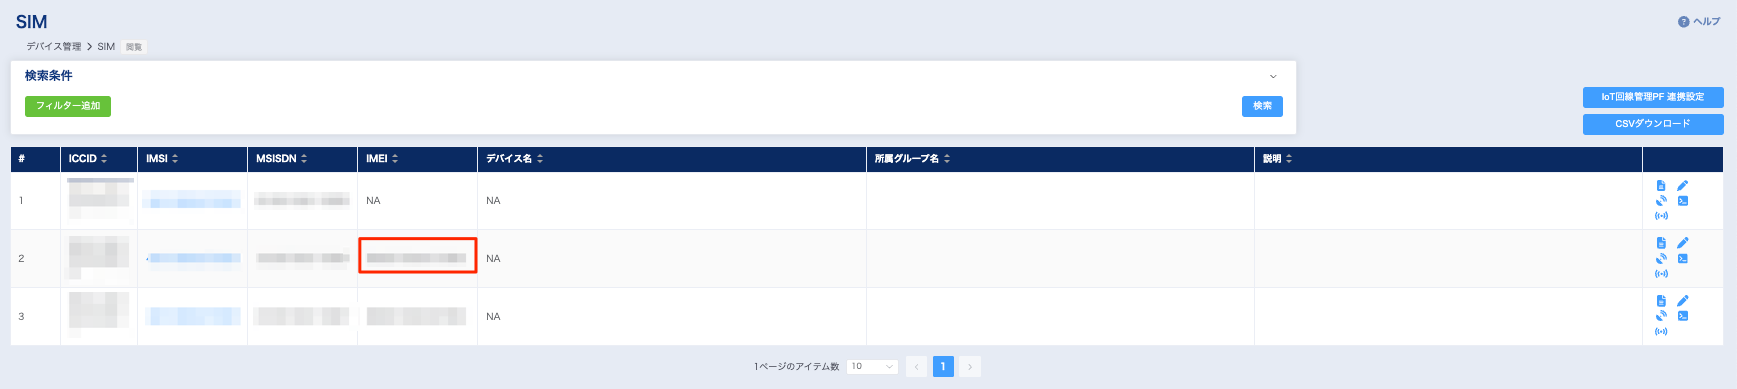The image size is (1737, 389).
Task: Open the blurred IMSI link in row 3
Action: 194,316
